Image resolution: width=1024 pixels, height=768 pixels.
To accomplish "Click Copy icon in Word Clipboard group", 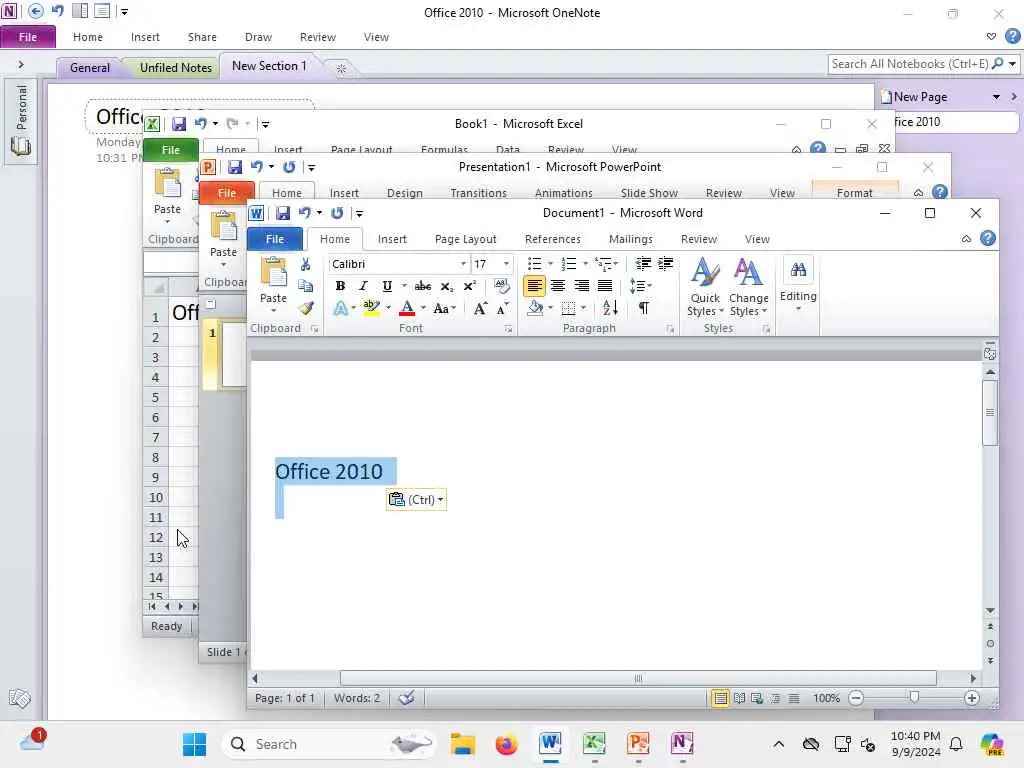I will click(x=305, y=286).
